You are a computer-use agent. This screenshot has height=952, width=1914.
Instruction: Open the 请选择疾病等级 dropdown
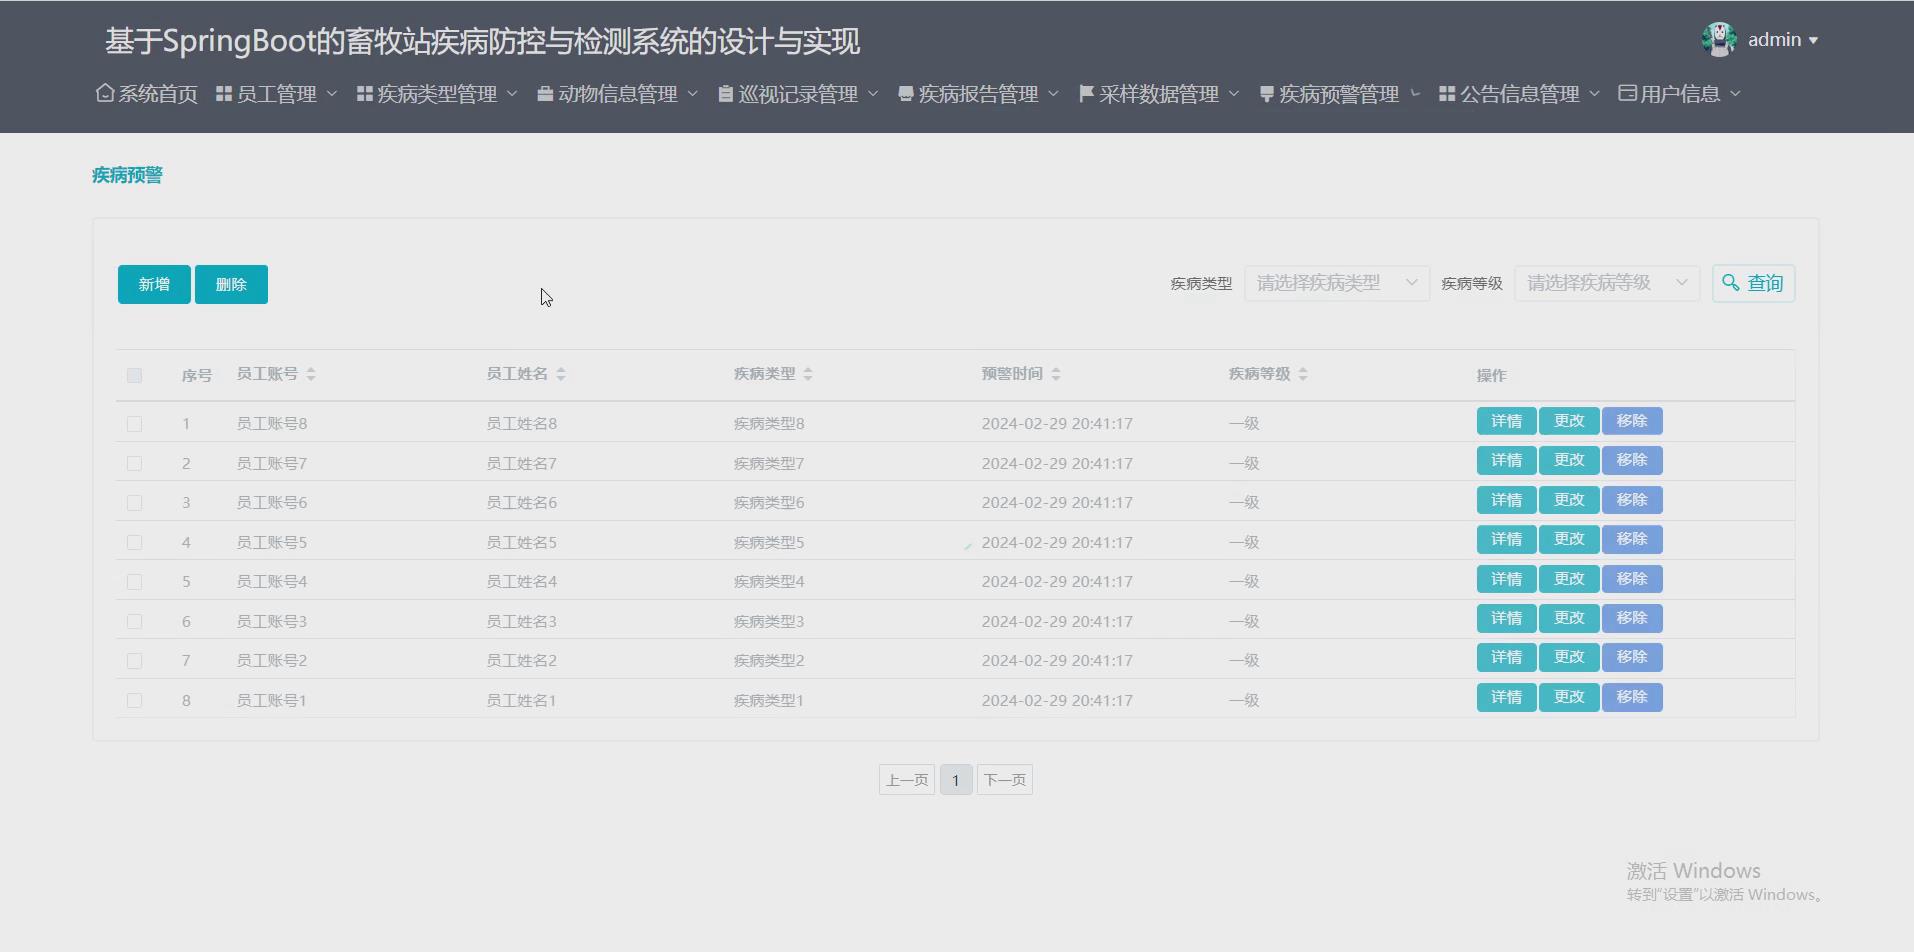1605,283
